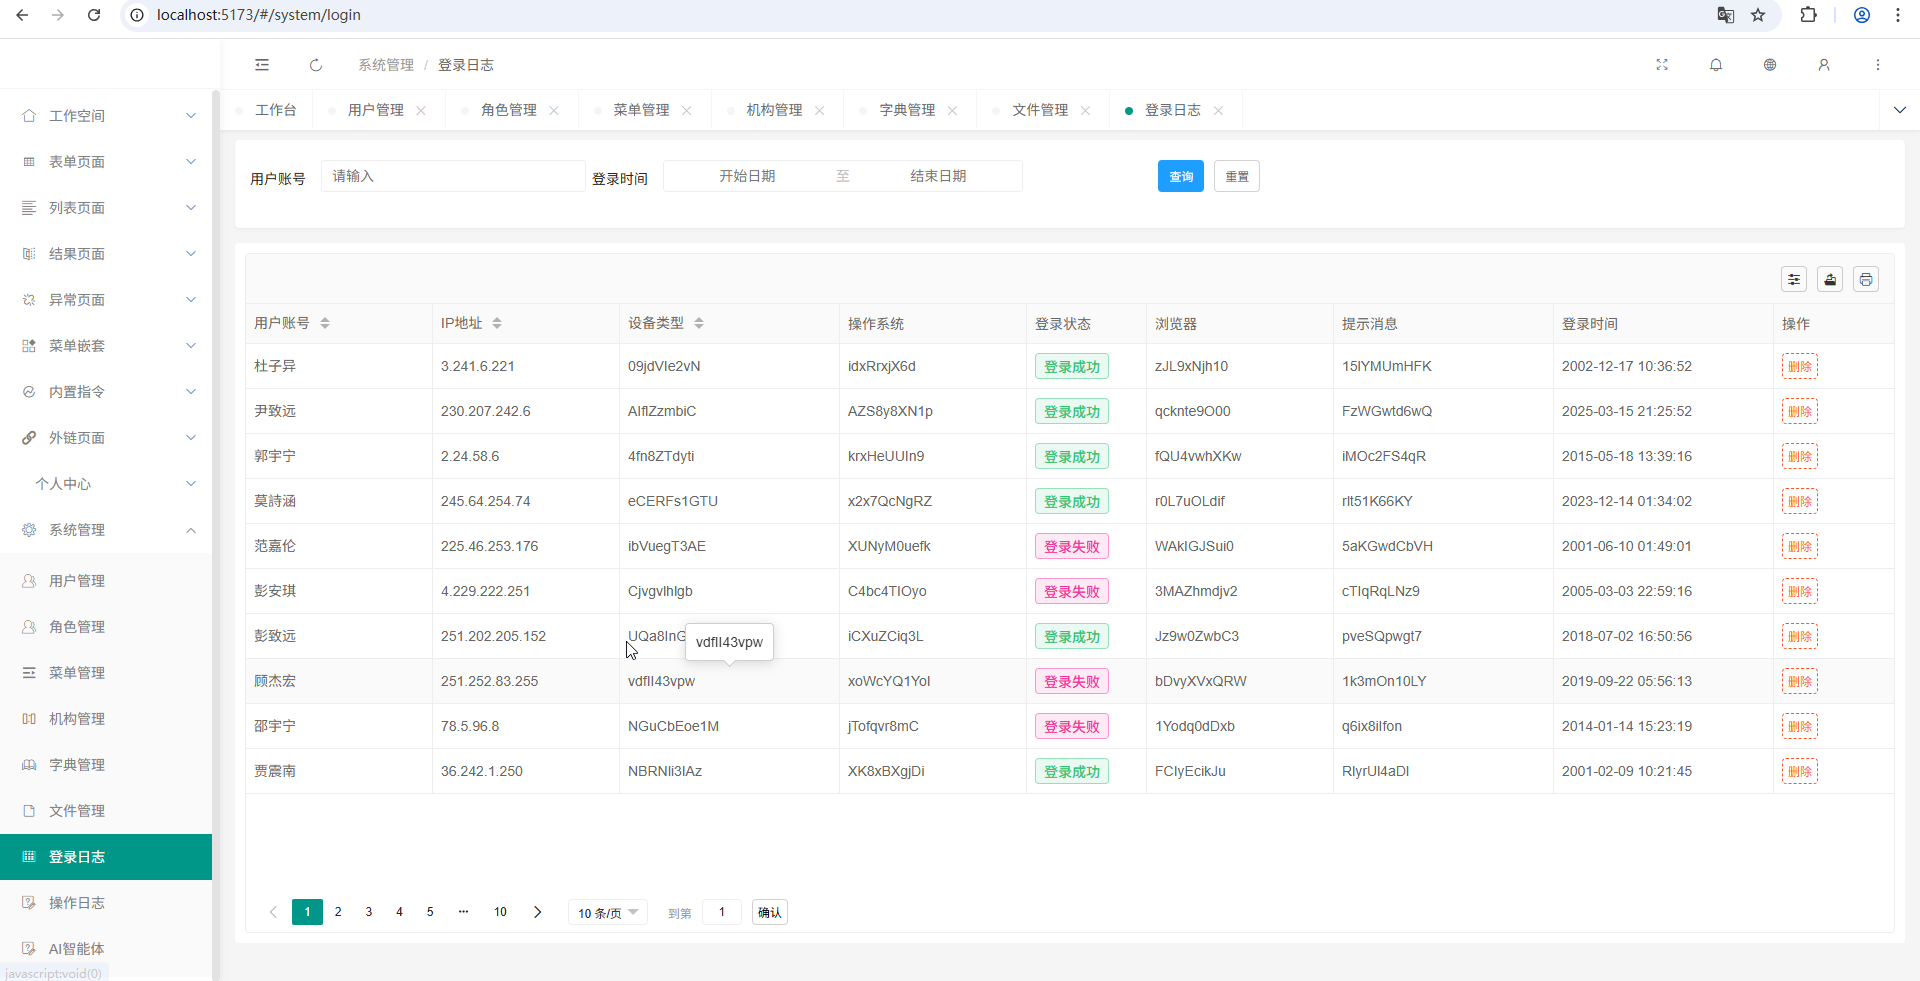
Task: Expand 结果页面 sidebar menu
Action: [x=106, y=254]
